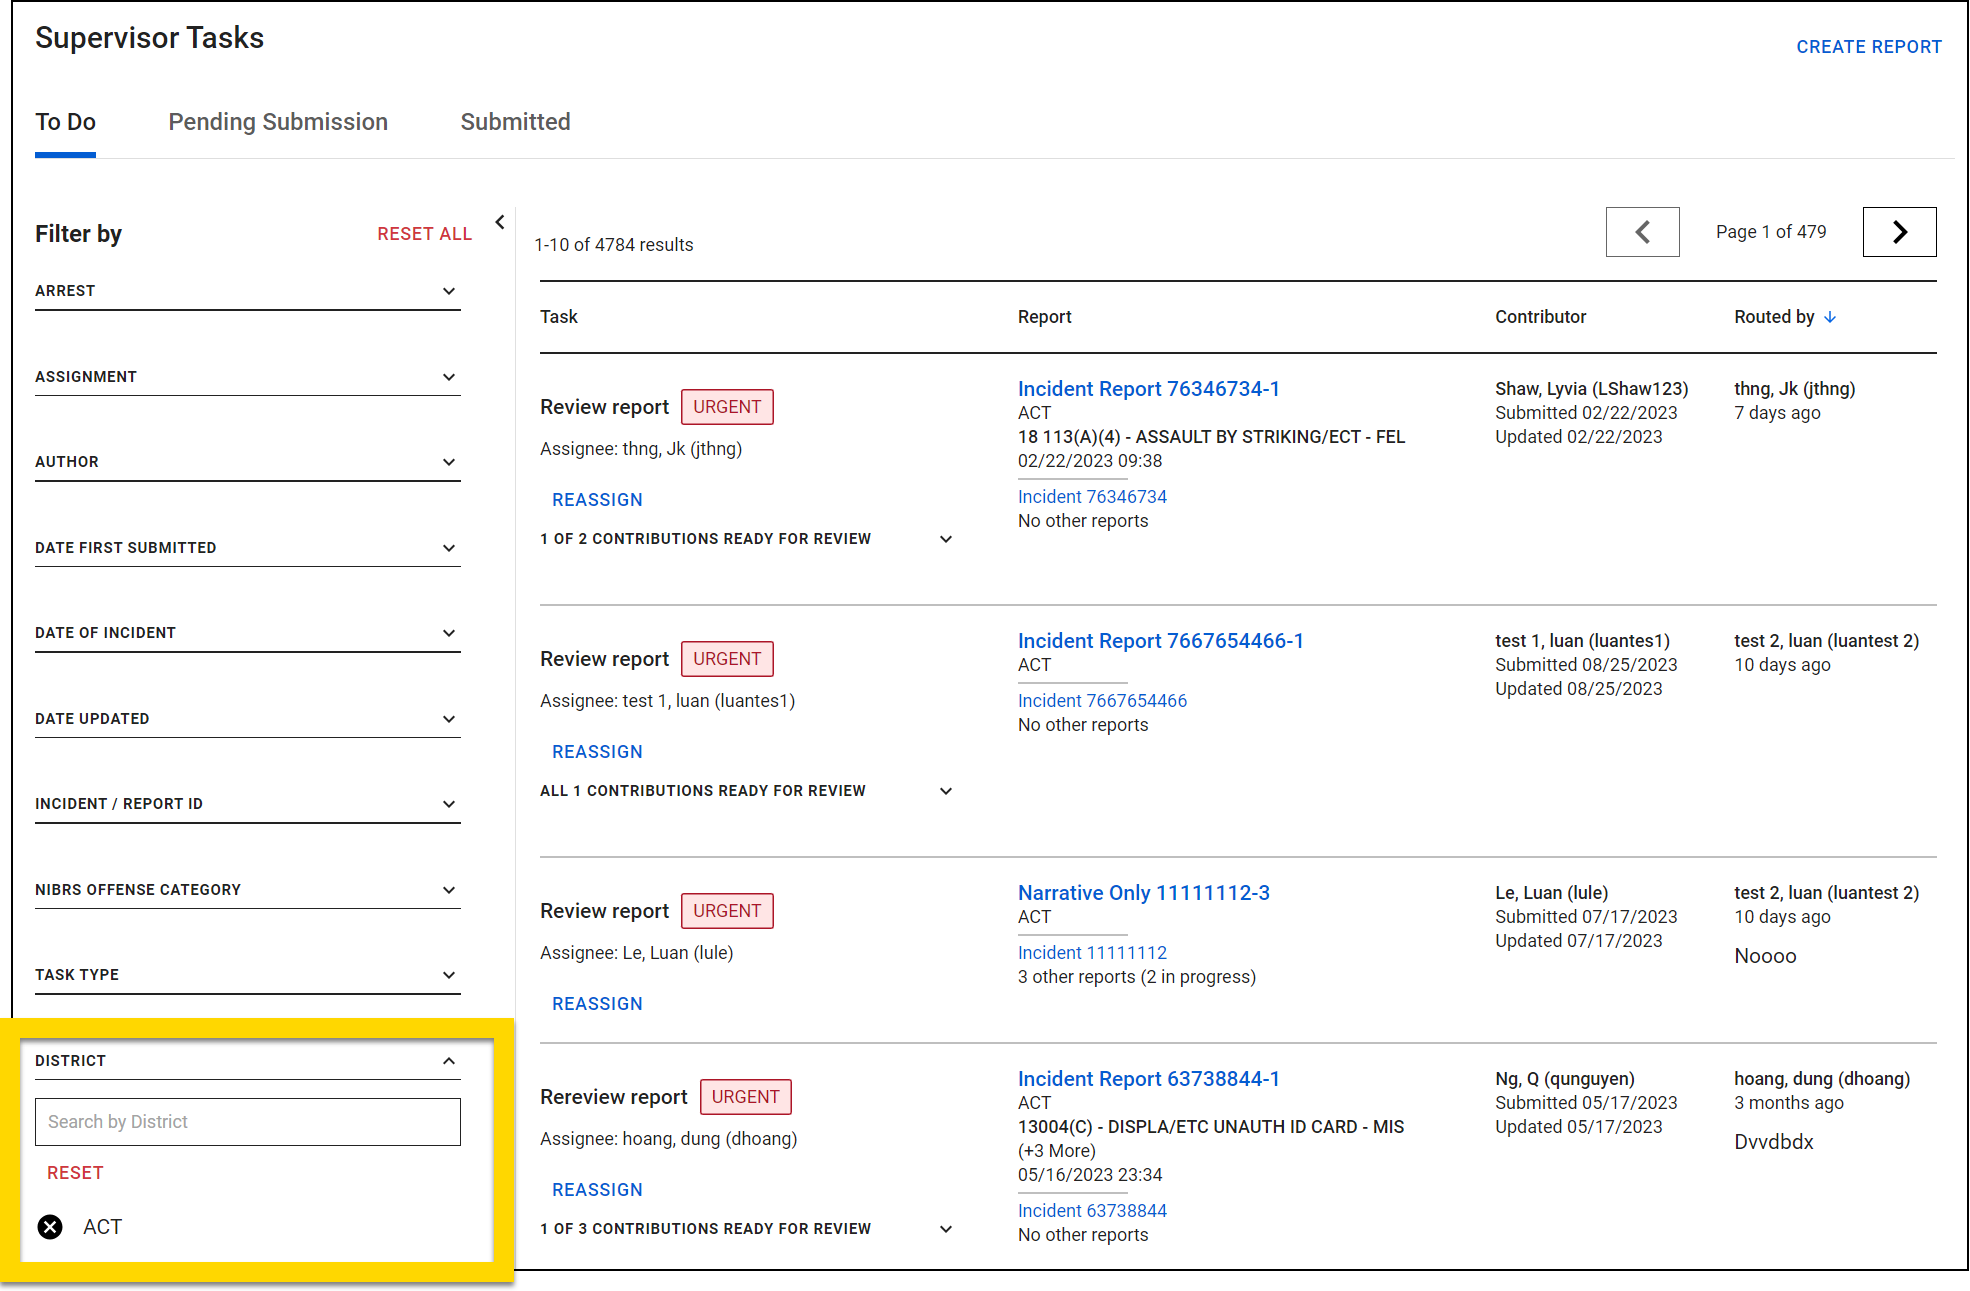Open Incident 11111112 link

point(1092,952)
